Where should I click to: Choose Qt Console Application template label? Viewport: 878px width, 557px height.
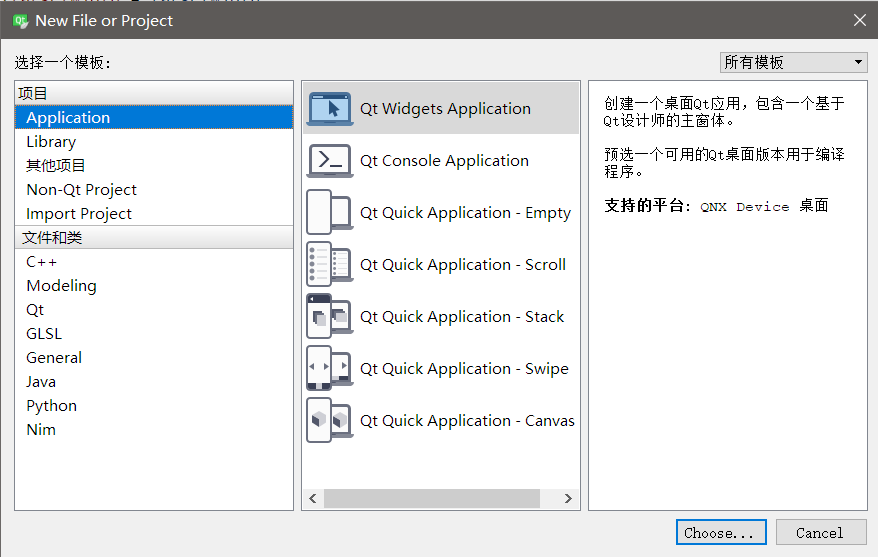click(x=444, y=161)
